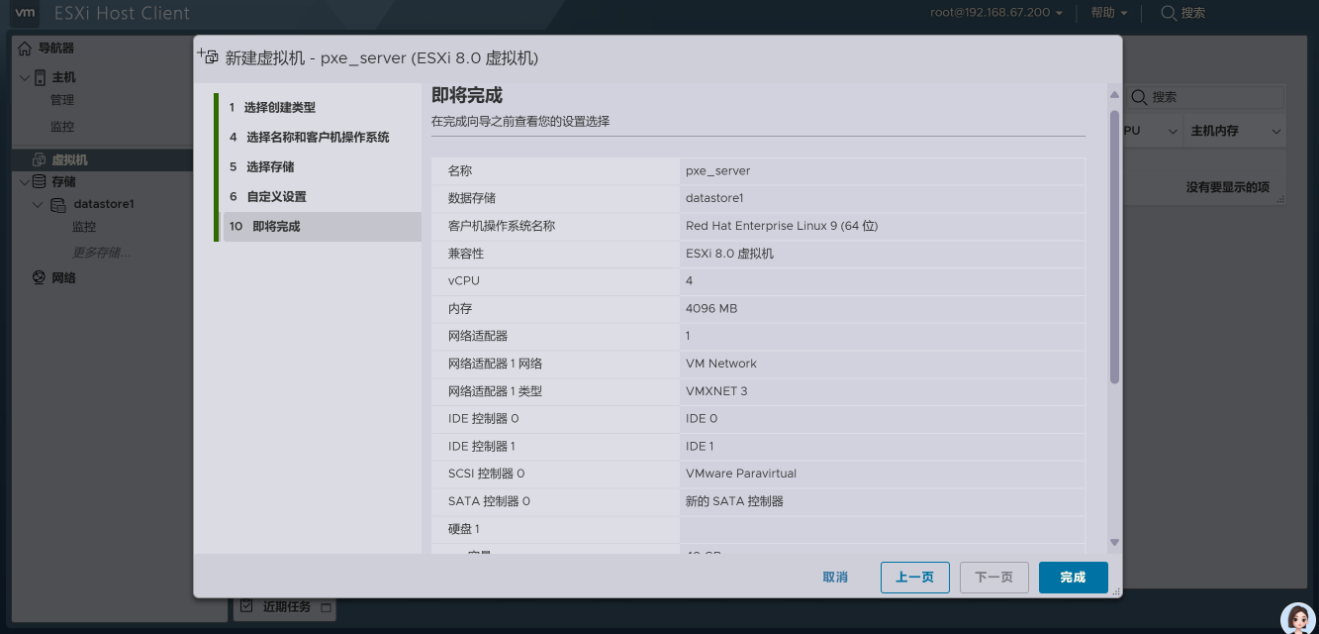Click Red Hat Enterprise Linux 9 value

(782, 226)
